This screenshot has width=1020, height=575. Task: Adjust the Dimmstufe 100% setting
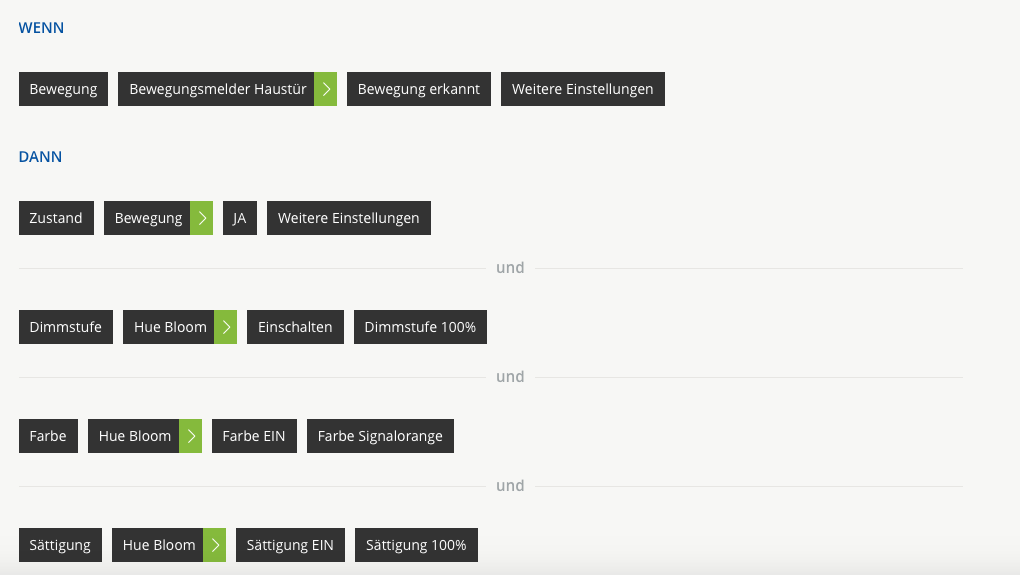pos(420,327)
